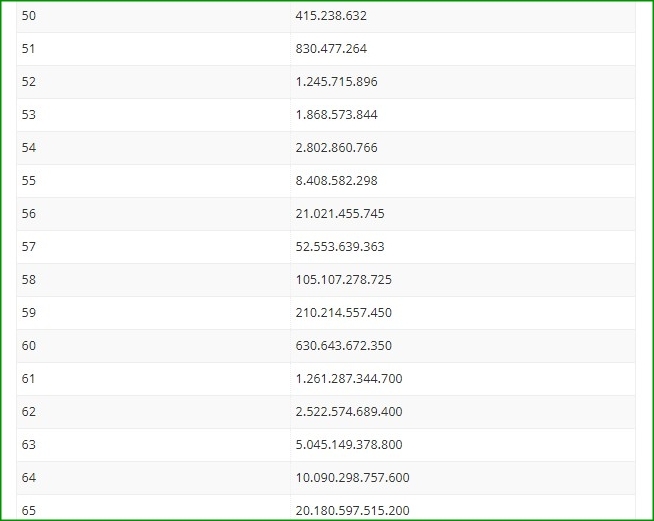Click the value 105.107.278.725
This screenshot has width=654, height=521.
[x=343, y=279]
